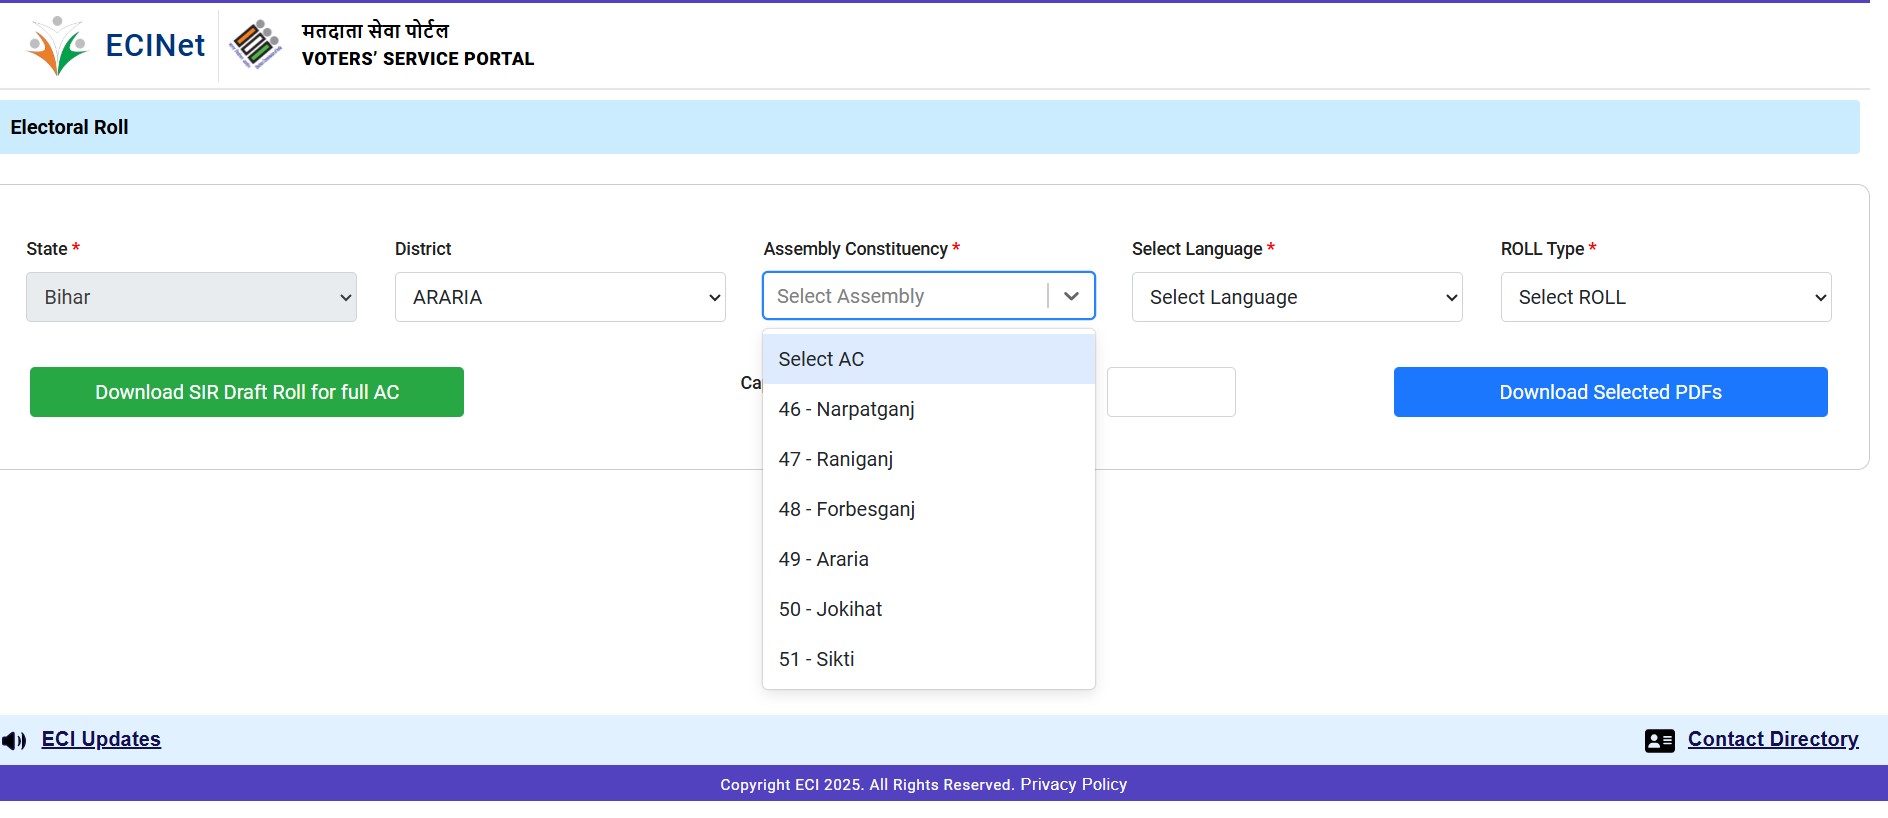Screen dimensions: 1888x818
Task: Click the ECI Updates speaker icon
Action: point(14,741)
